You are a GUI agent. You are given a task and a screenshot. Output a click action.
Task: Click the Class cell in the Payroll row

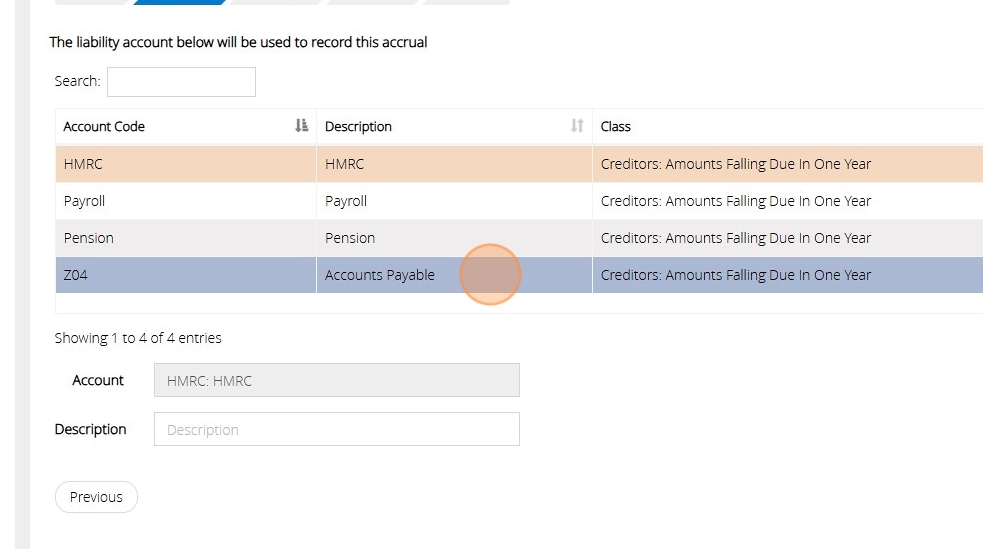pyautogui.click(x=736, y=201)
